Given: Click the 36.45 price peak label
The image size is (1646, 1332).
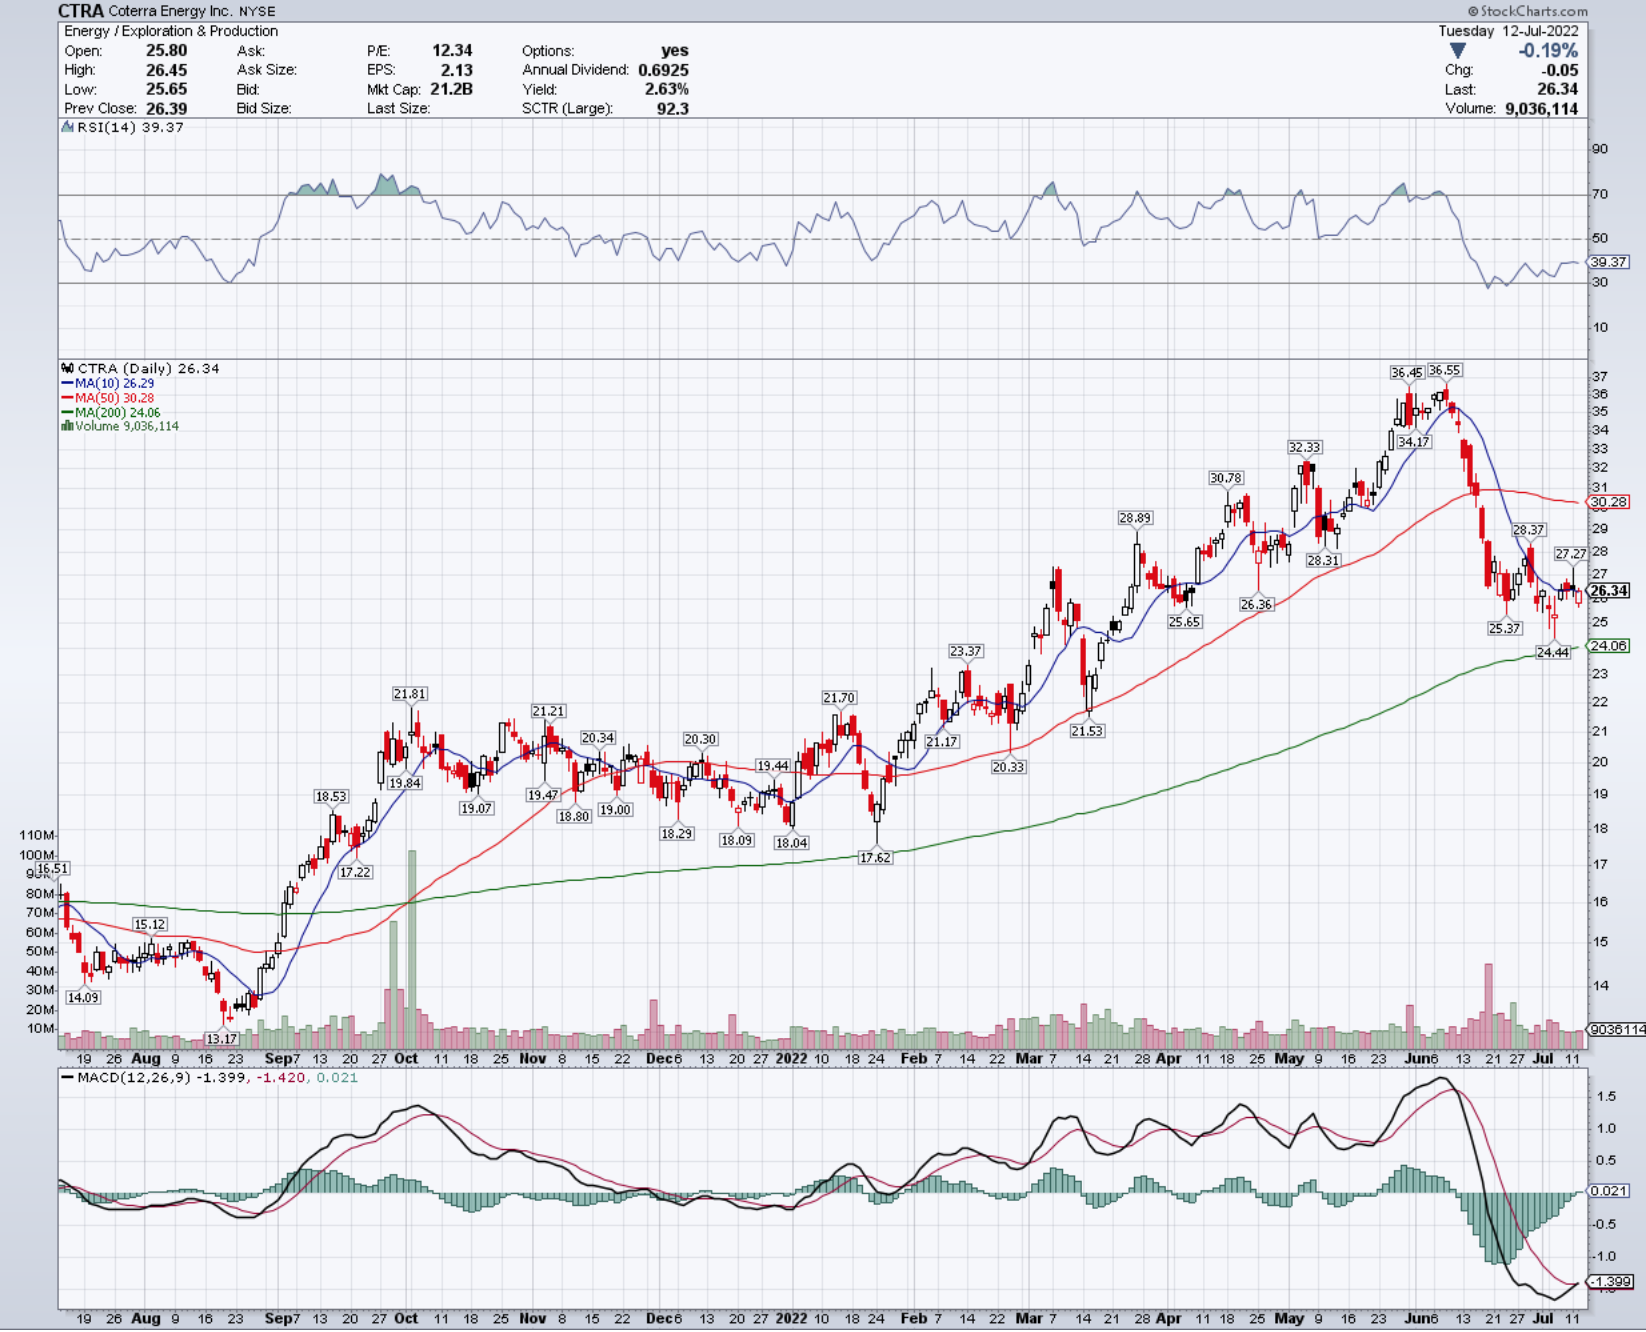Looking at the screenshot, I should tap(1406, 372).
